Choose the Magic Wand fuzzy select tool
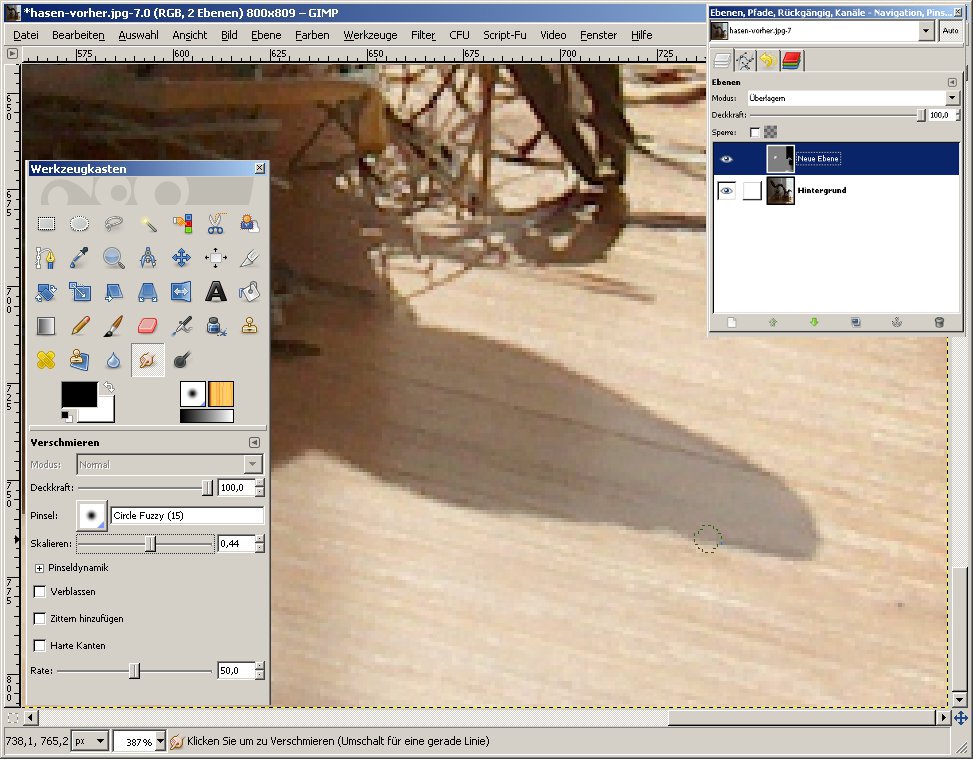The width and height of the screenshot is (973, 759). (x=147, y=224)
